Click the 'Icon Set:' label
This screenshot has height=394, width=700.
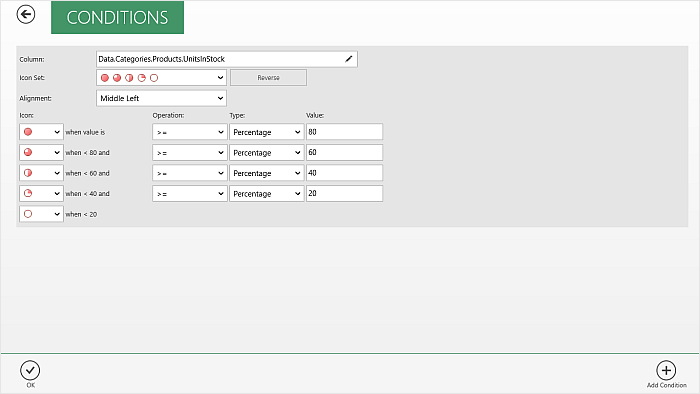point(32,78)
